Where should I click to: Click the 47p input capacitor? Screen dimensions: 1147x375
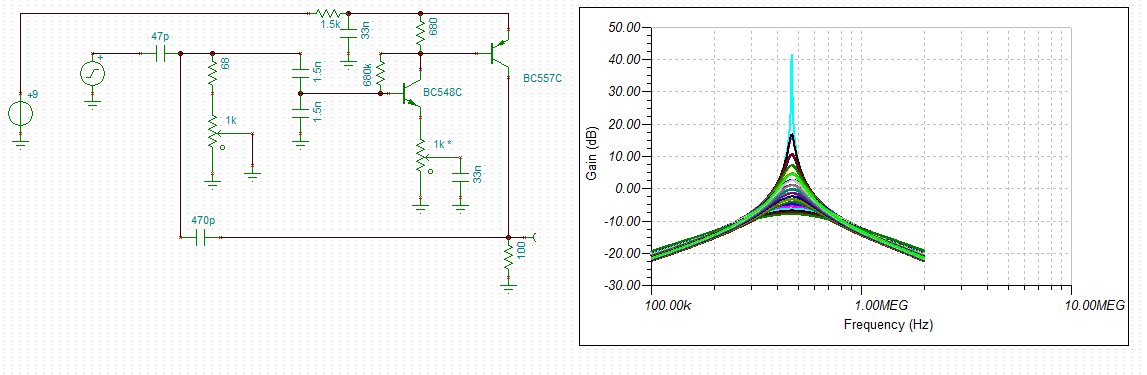pyautogui.click(x=160, y=53)
